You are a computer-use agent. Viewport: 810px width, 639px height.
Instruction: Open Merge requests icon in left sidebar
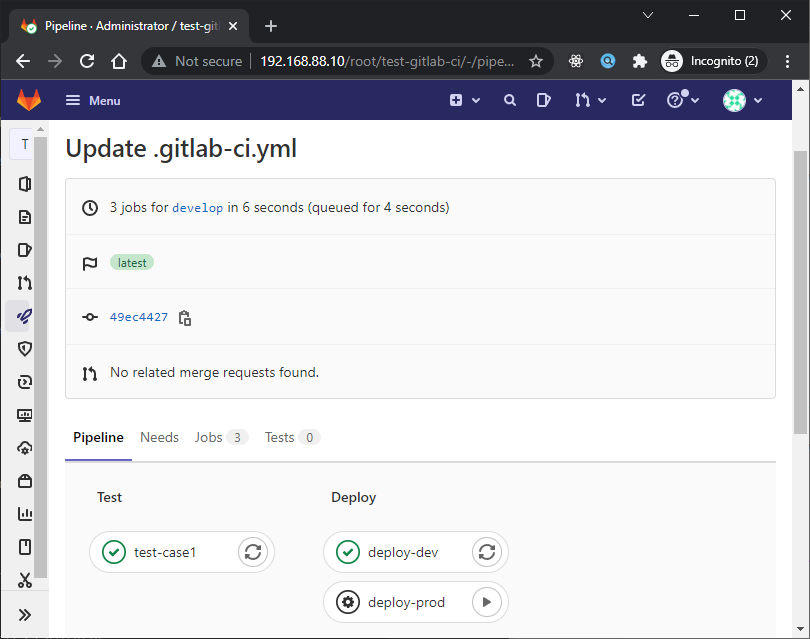click(24, 283)
